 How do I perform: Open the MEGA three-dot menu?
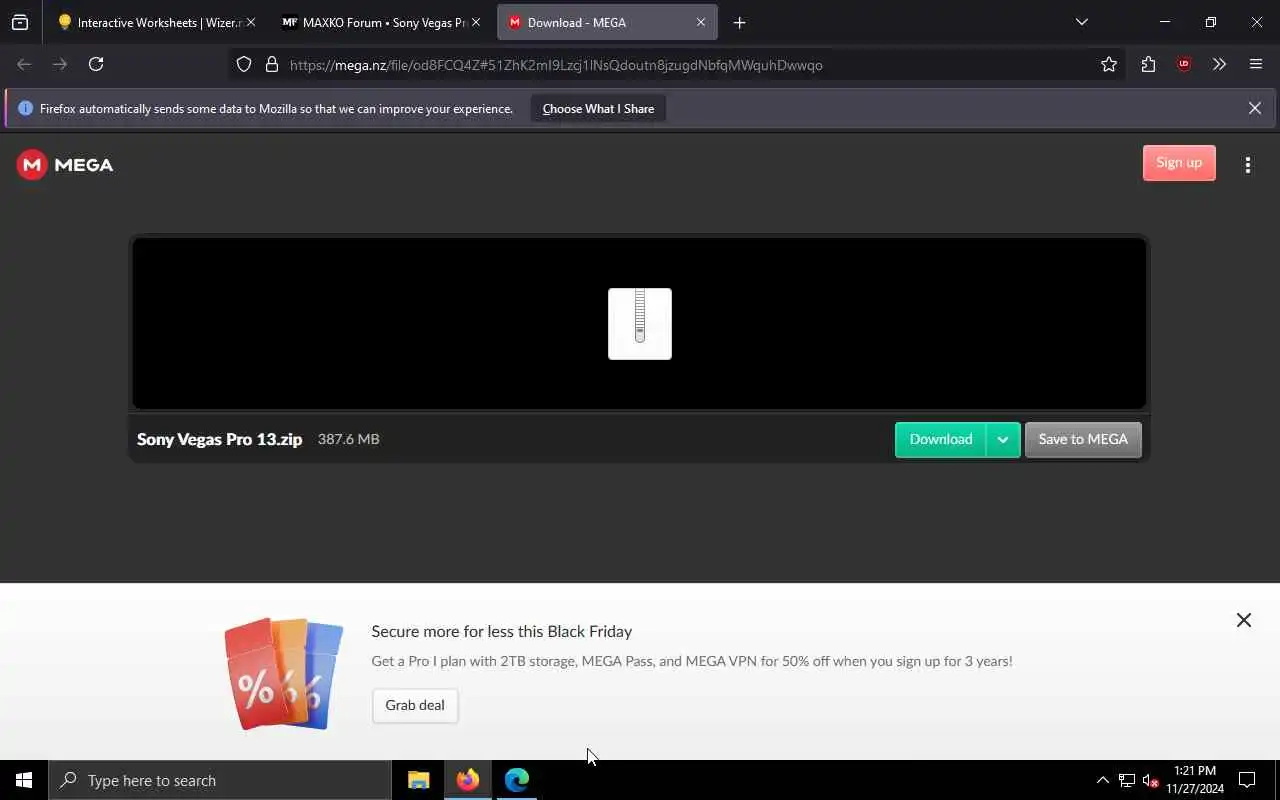(1247, 165)
